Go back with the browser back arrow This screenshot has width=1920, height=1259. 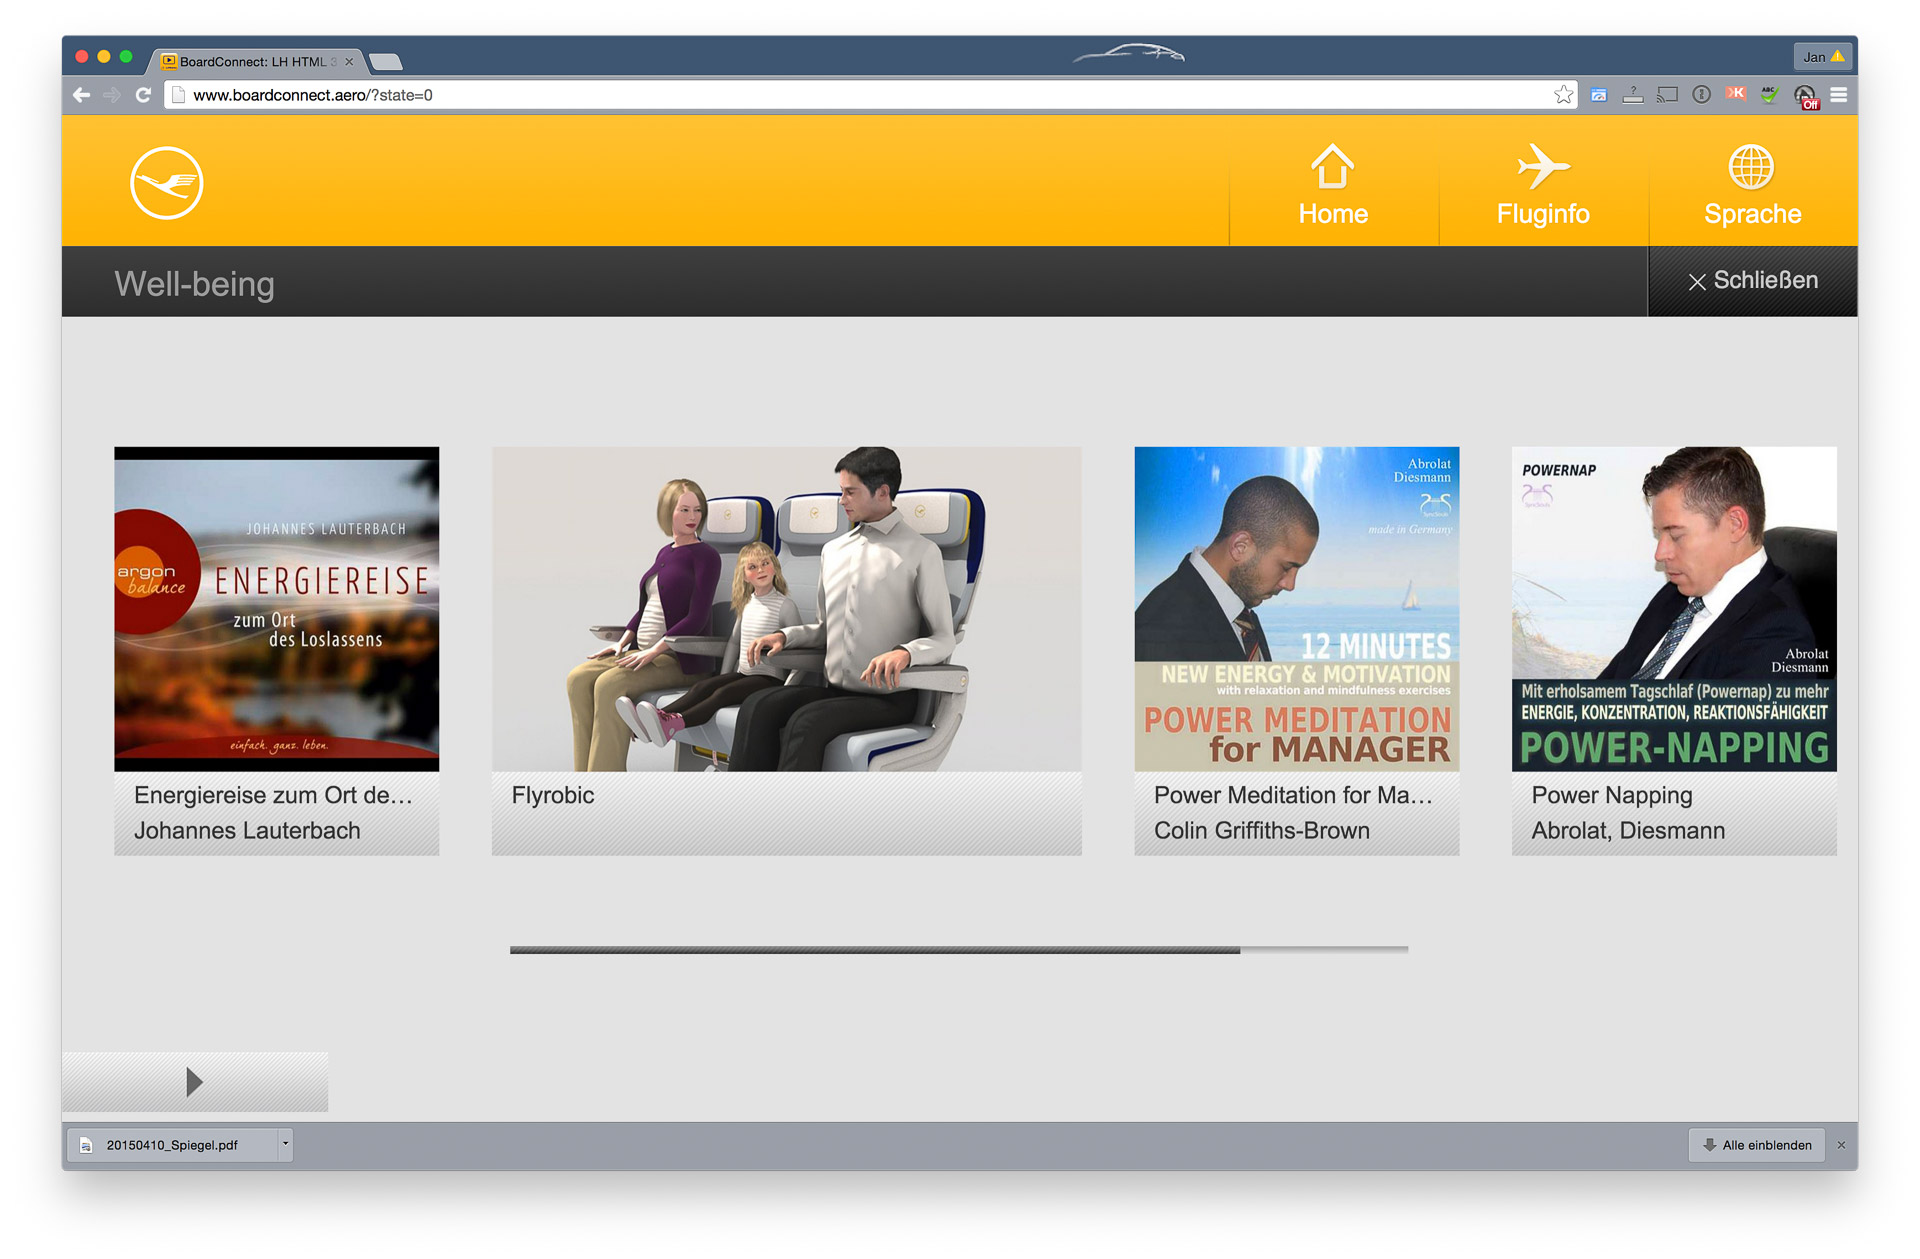tap(82, 95)
